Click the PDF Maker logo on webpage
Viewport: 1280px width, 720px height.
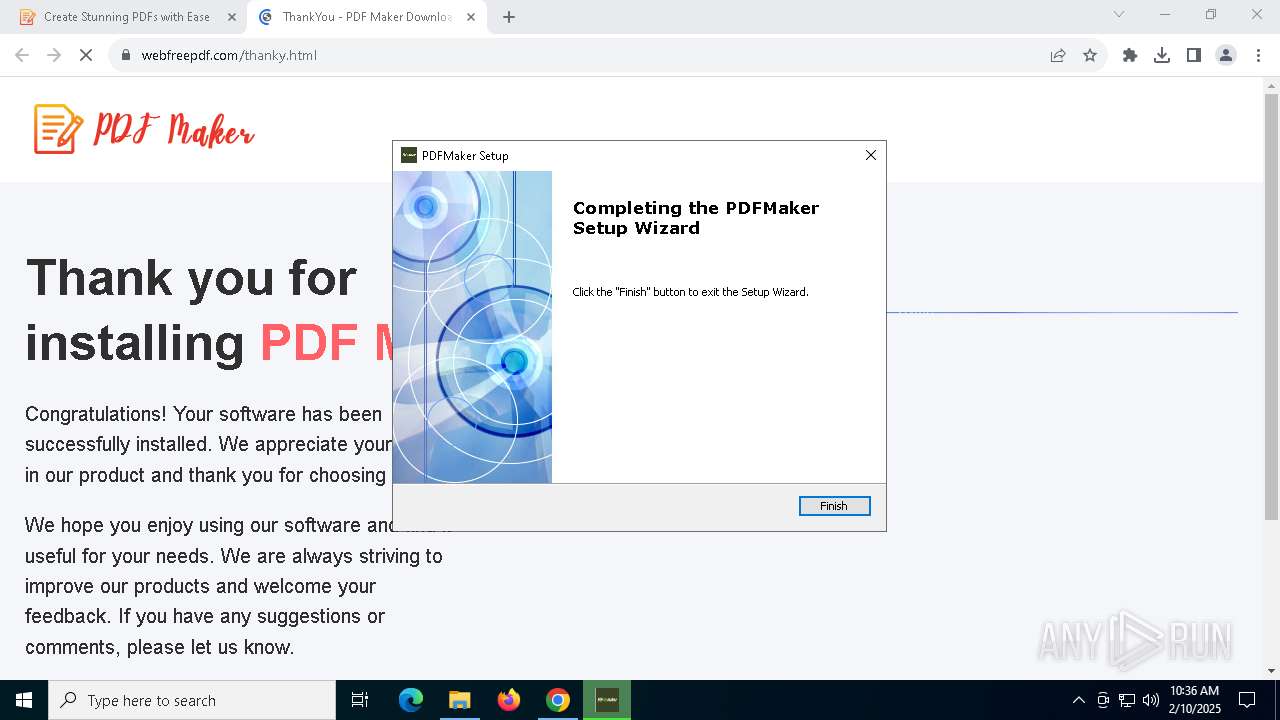click(x=144, y=129)
